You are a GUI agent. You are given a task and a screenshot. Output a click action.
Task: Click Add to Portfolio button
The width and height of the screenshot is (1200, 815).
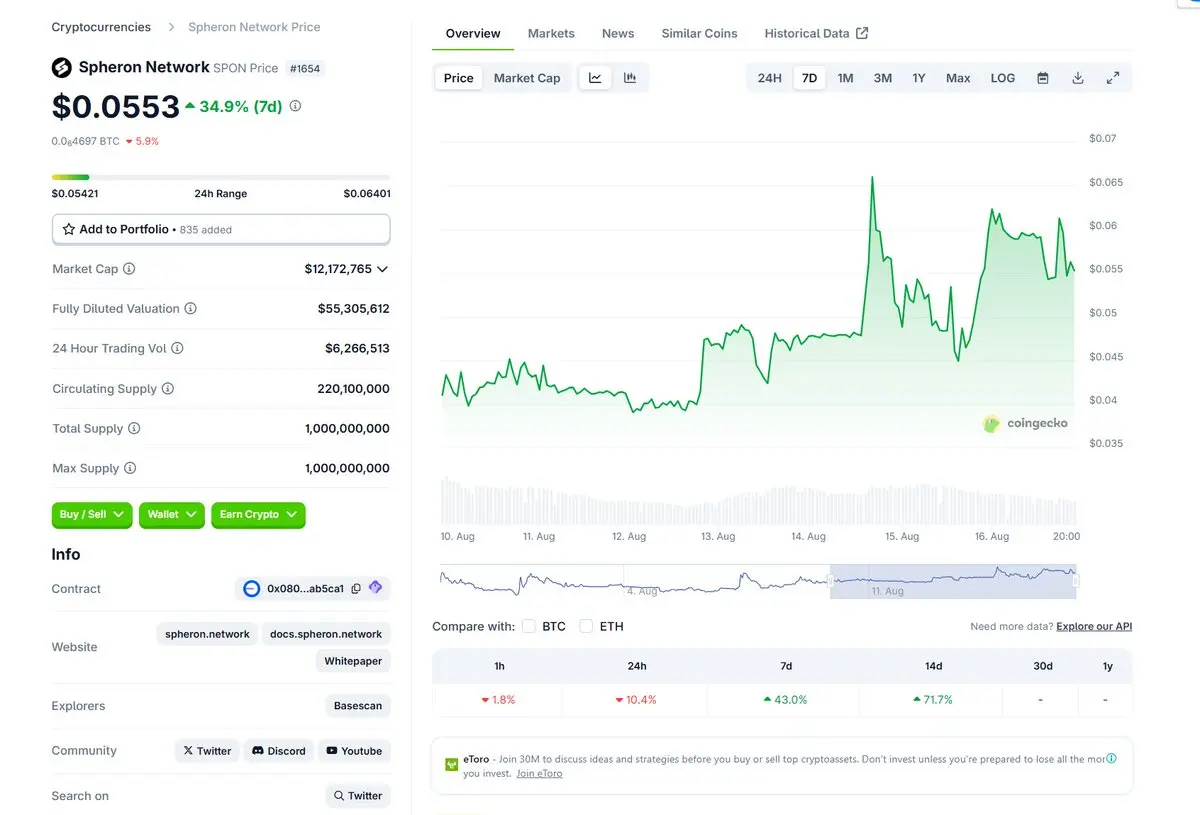[221, 229]
